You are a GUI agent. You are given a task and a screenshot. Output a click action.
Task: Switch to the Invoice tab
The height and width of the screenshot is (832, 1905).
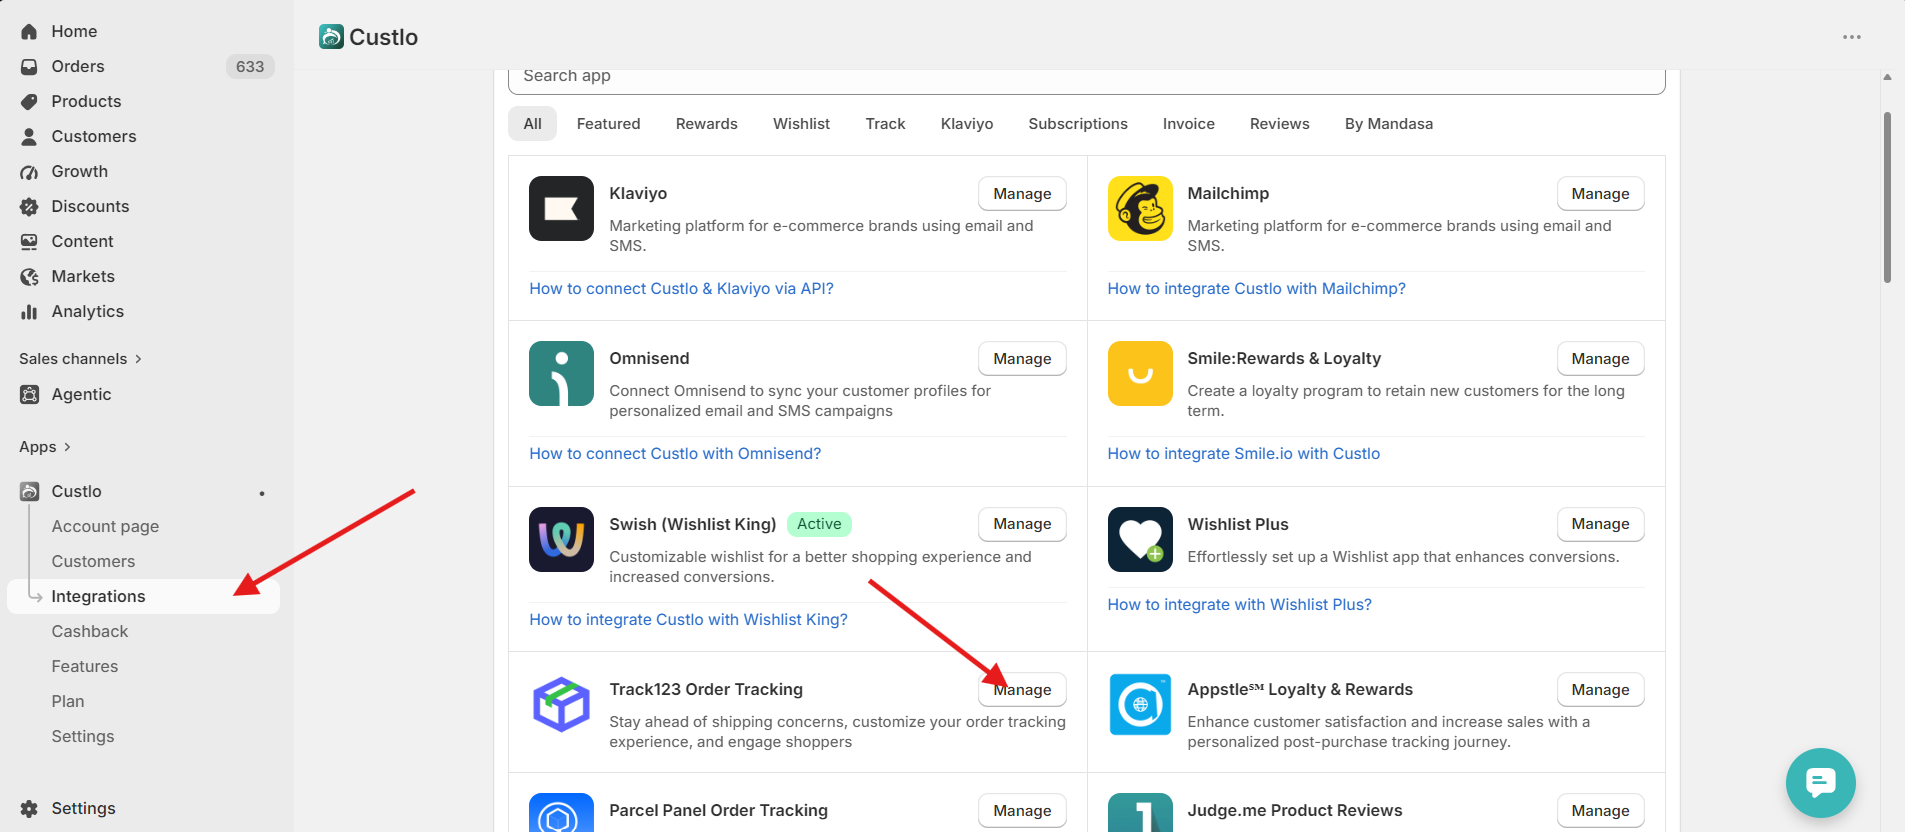coord(1188,124)
